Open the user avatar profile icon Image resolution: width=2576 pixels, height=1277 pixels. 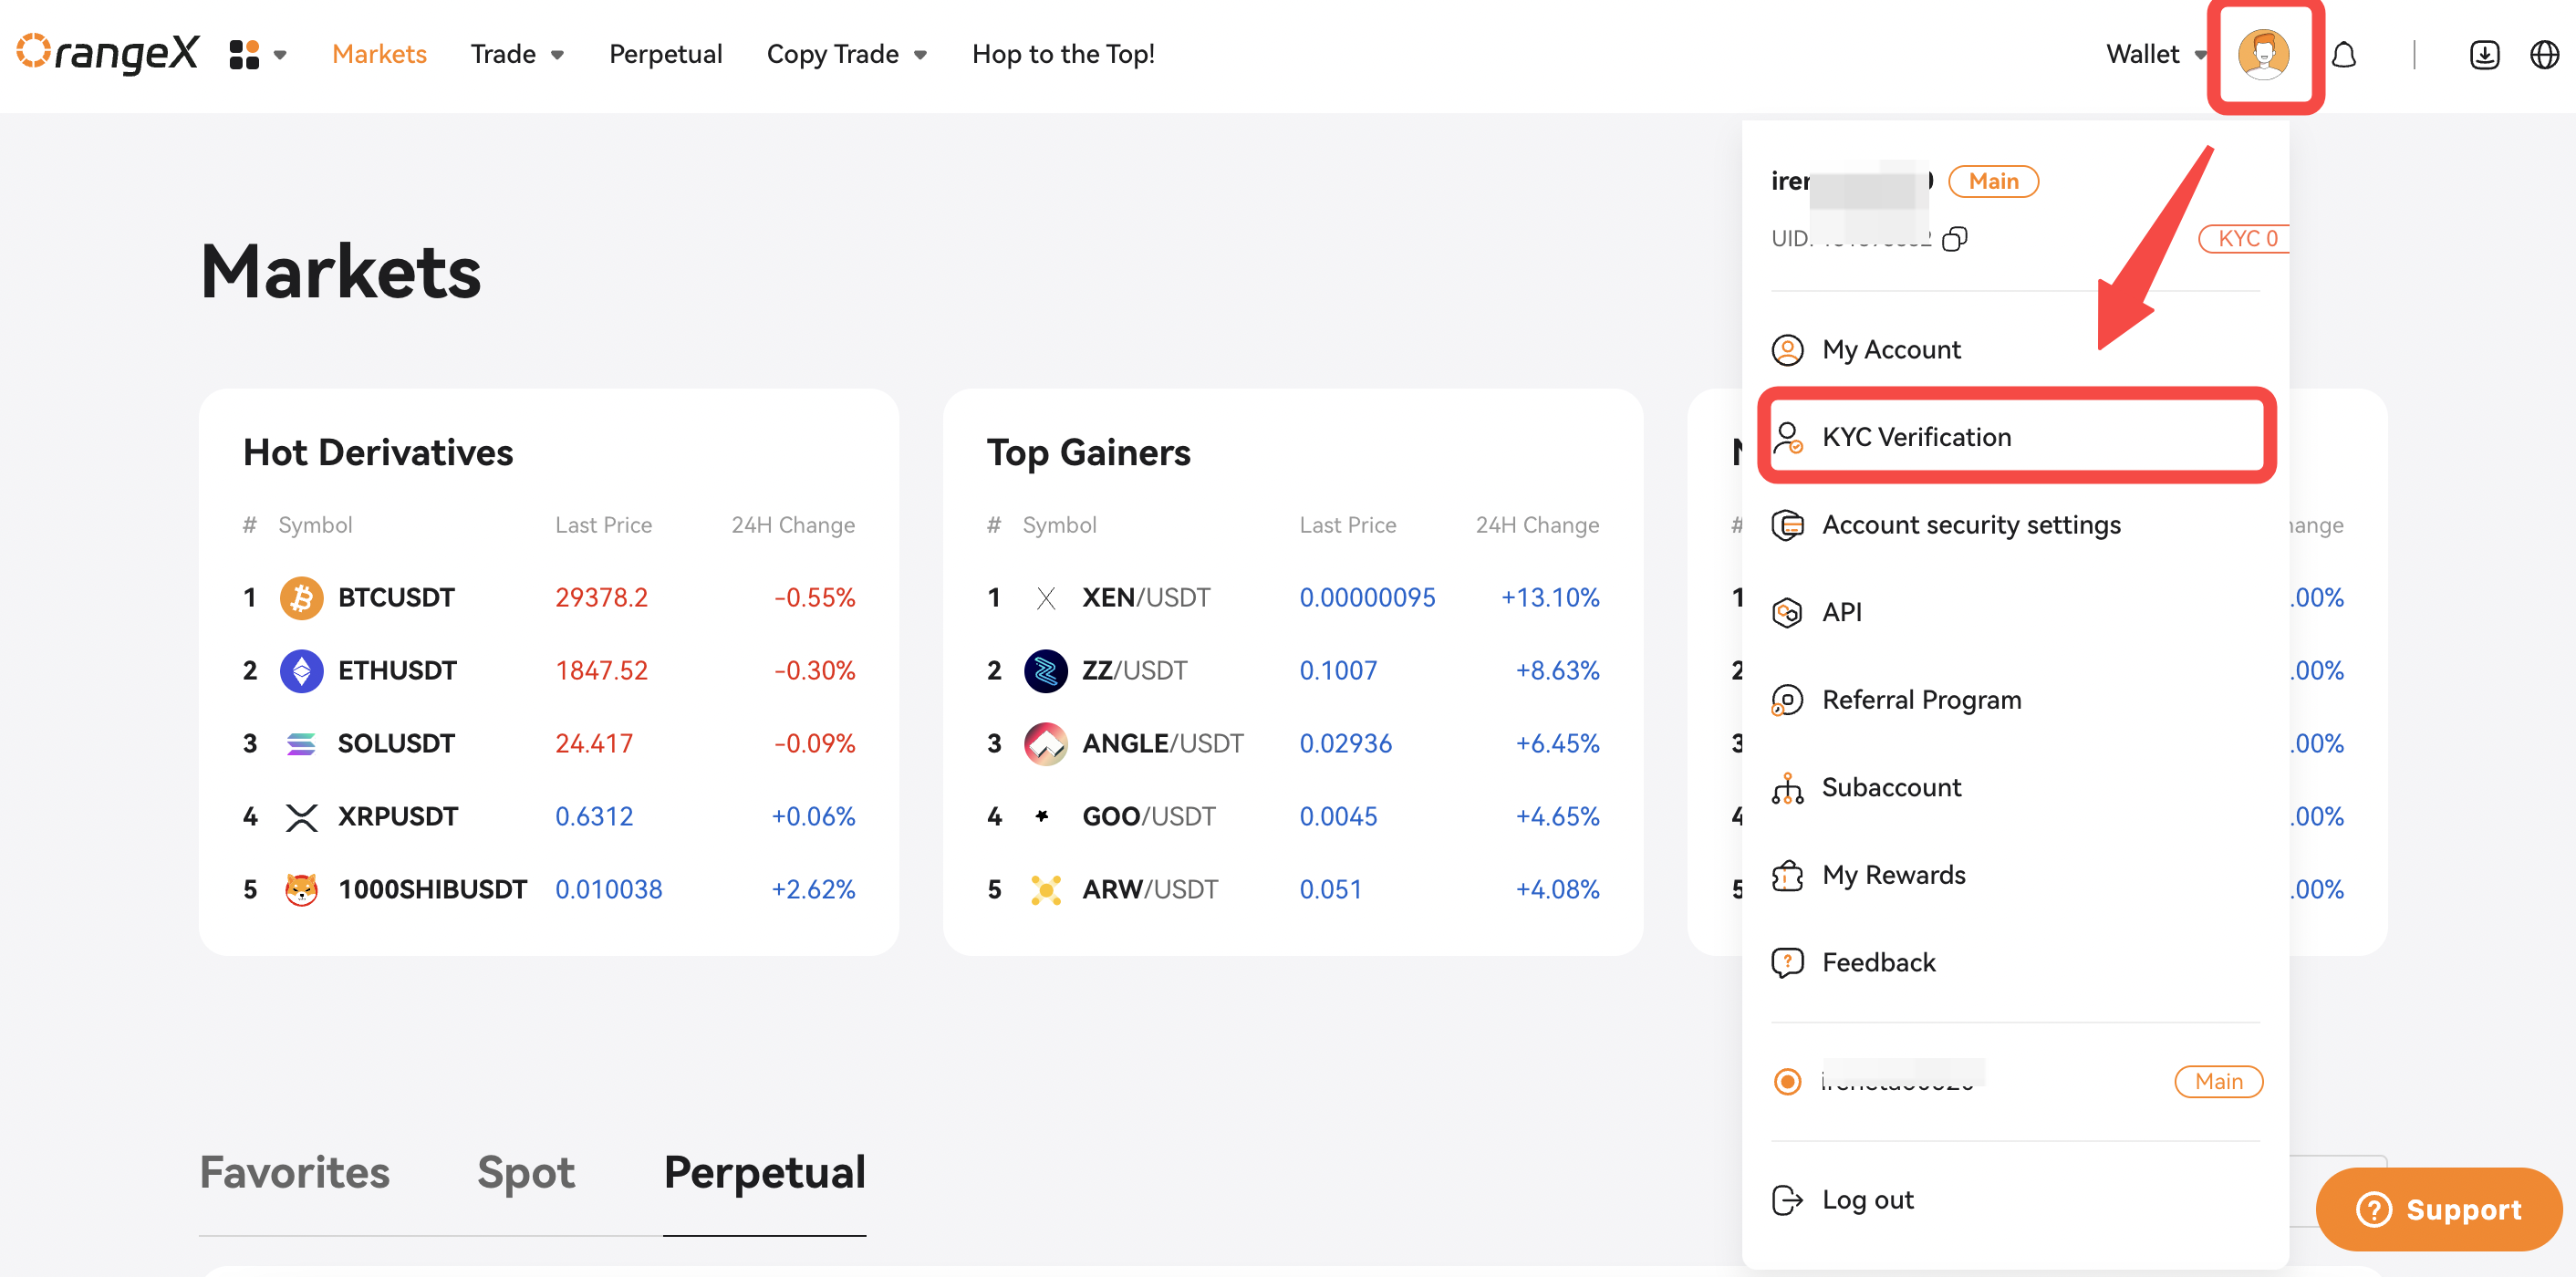pyautogui.click(x=2263, y=54)
